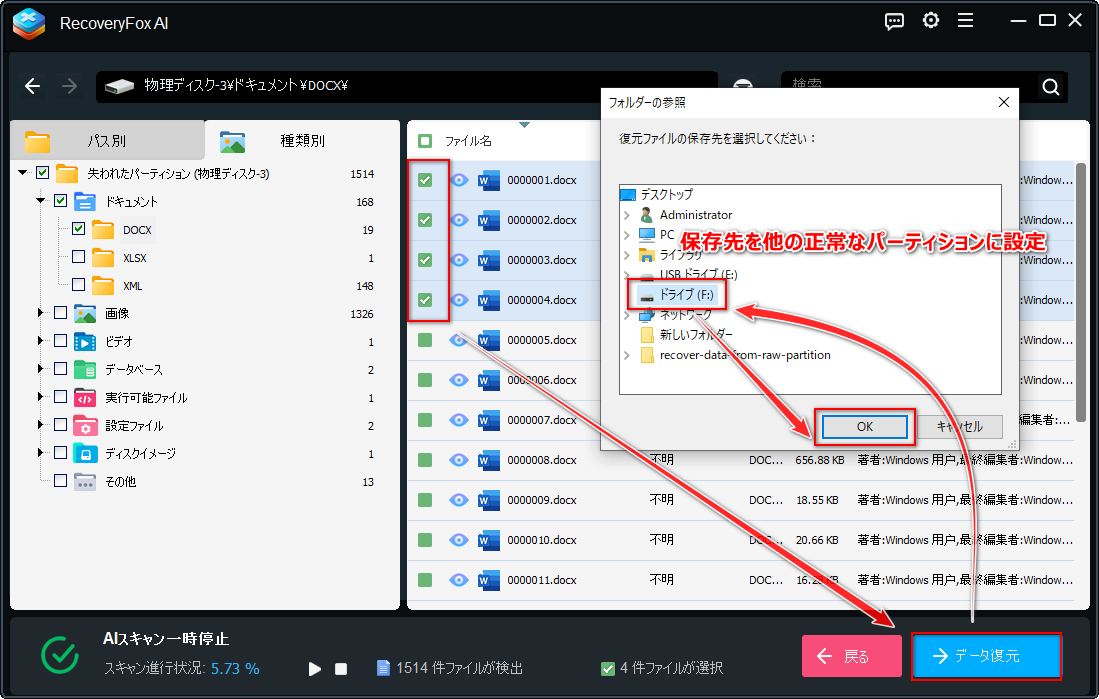
Task: Click the 設定ファイル category icon
Action: [85, 426]
